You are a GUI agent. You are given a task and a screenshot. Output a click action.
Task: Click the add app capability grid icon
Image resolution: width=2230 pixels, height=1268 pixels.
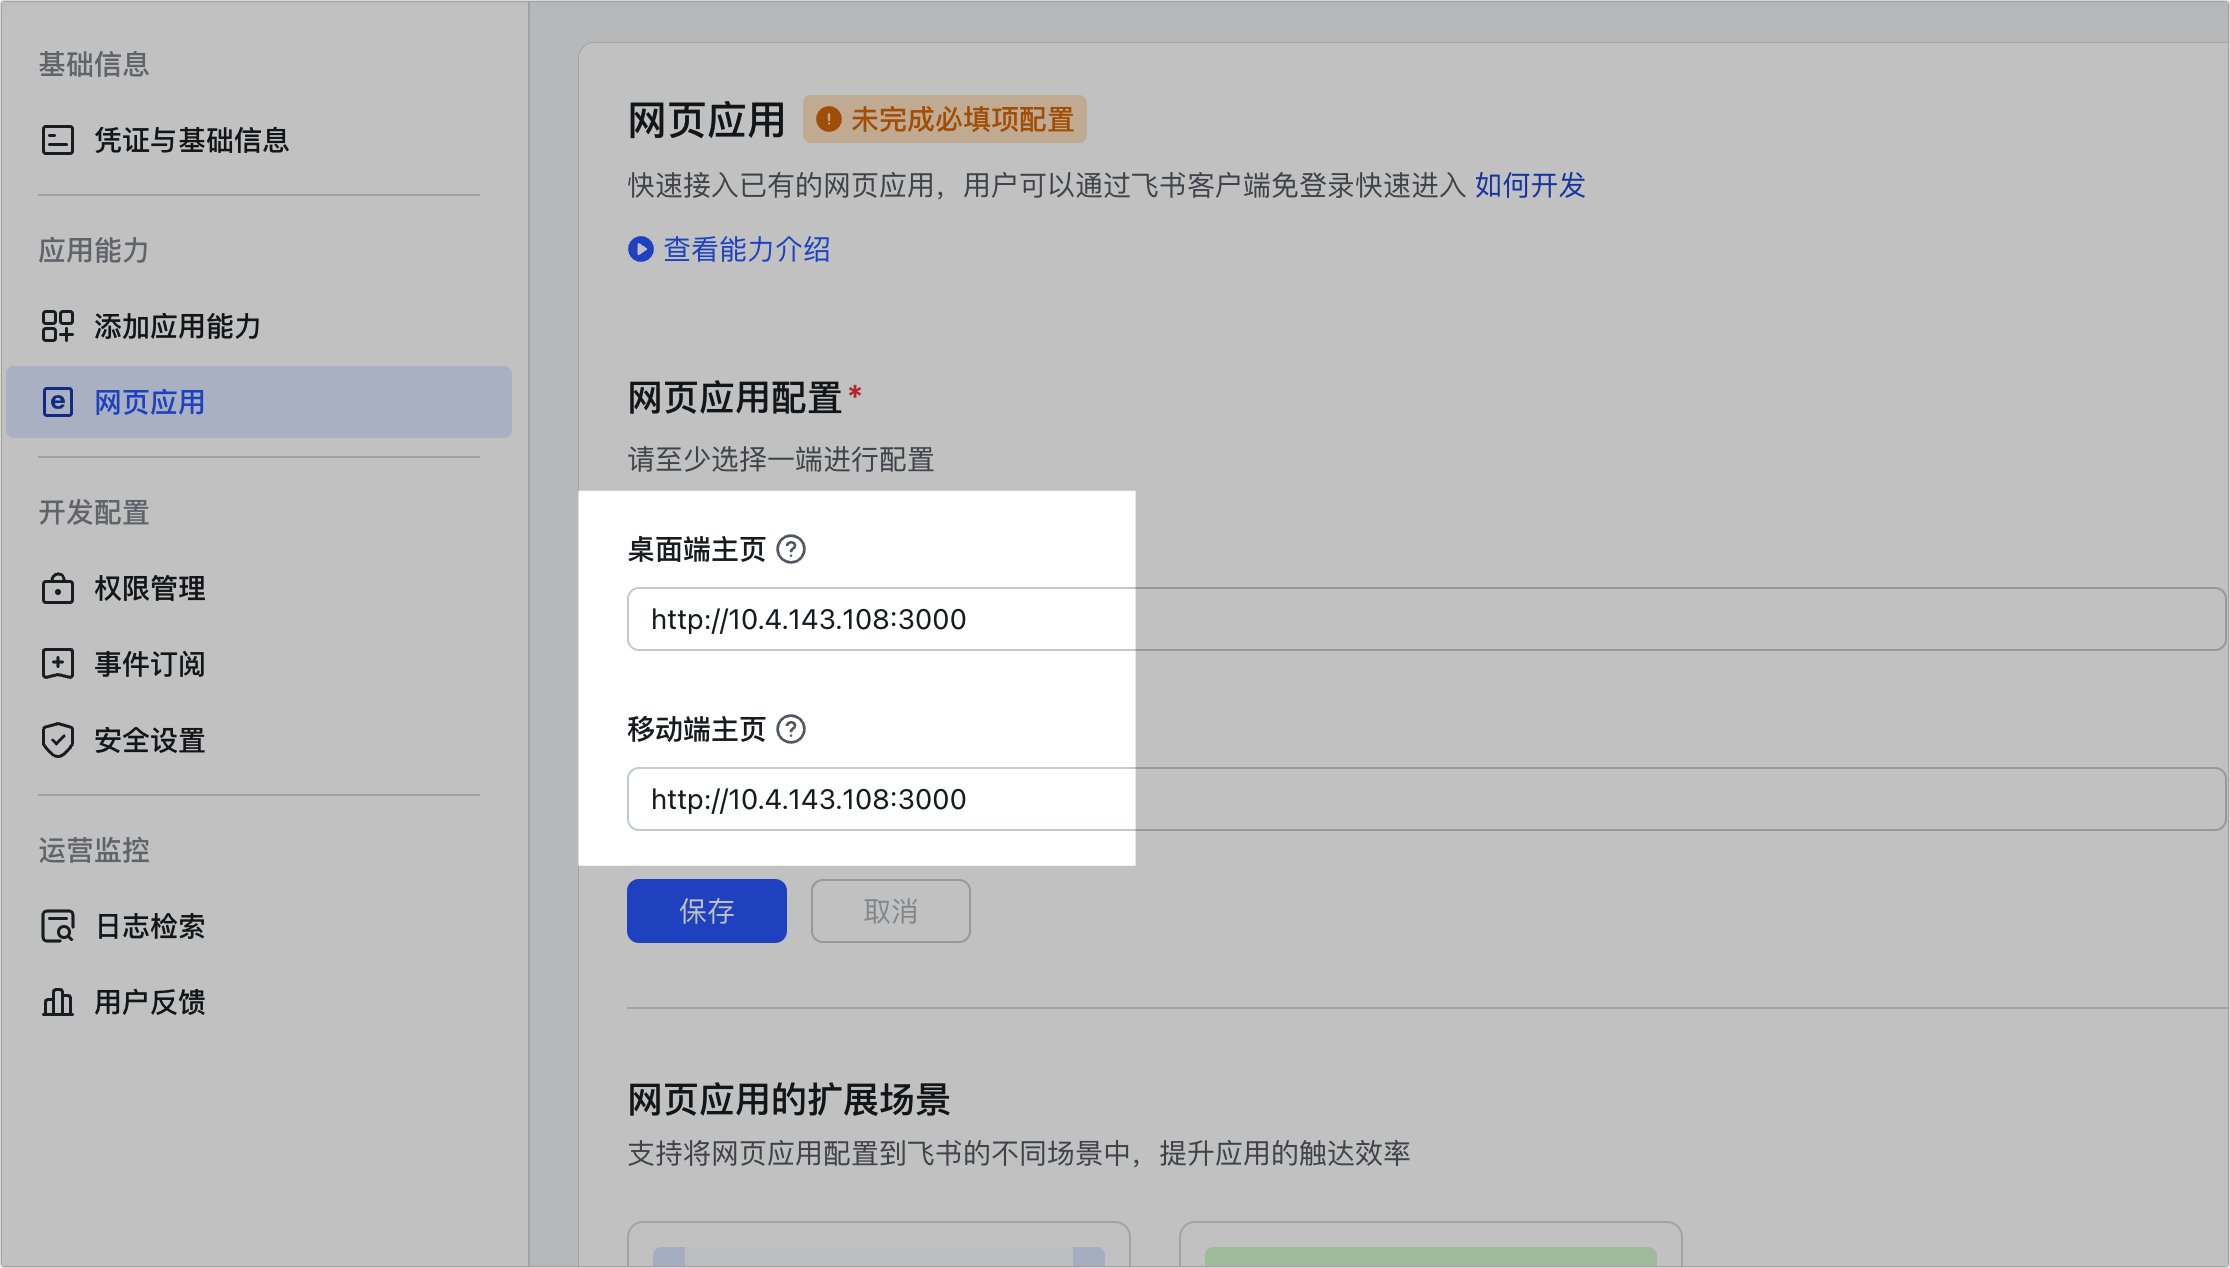58,326
